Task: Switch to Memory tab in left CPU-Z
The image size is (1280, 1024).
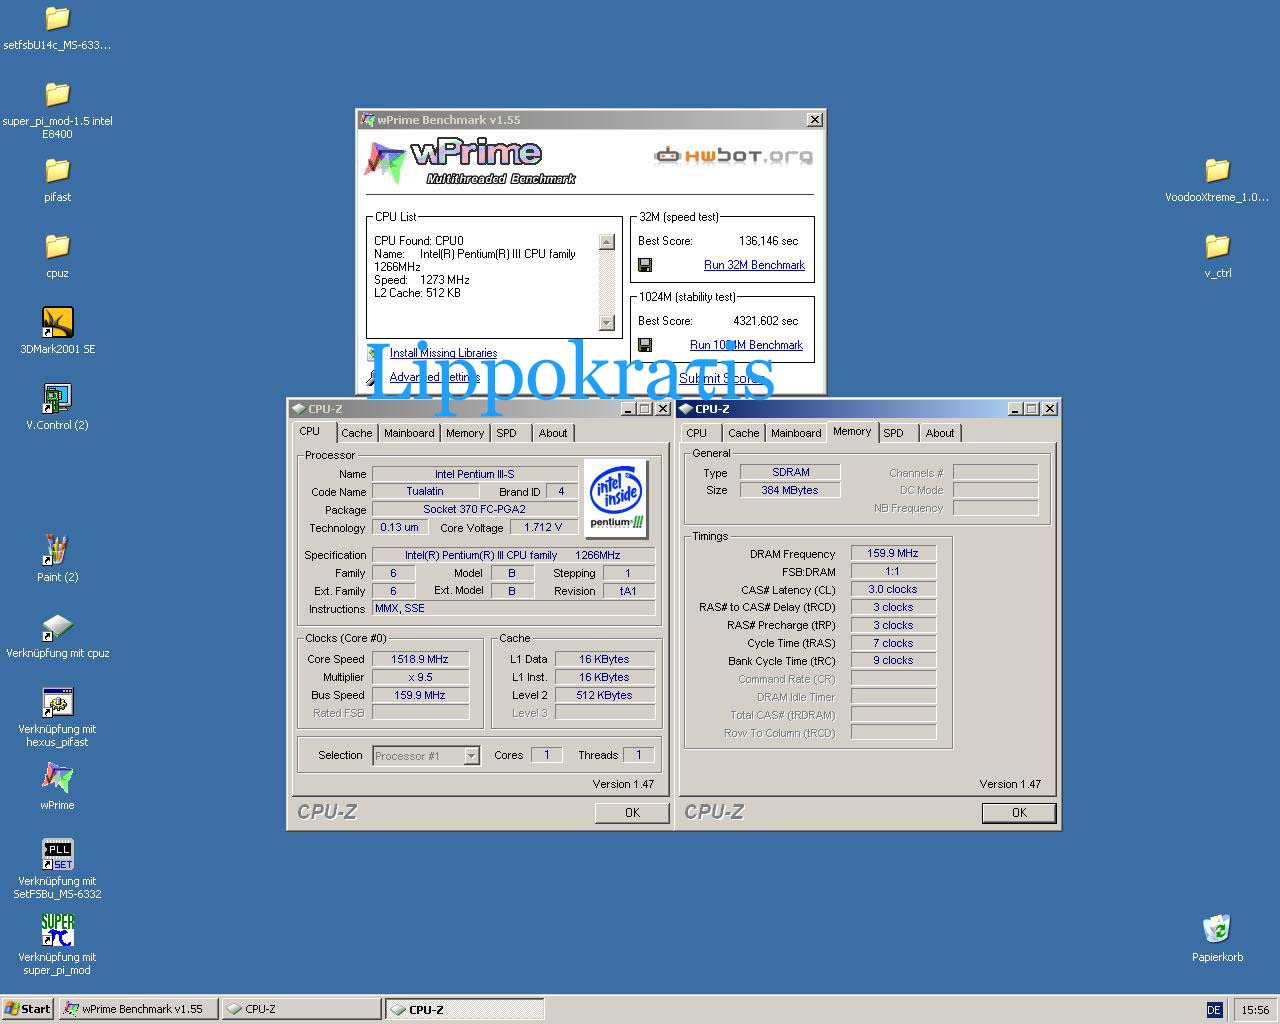Action: [x=465, y=433]
